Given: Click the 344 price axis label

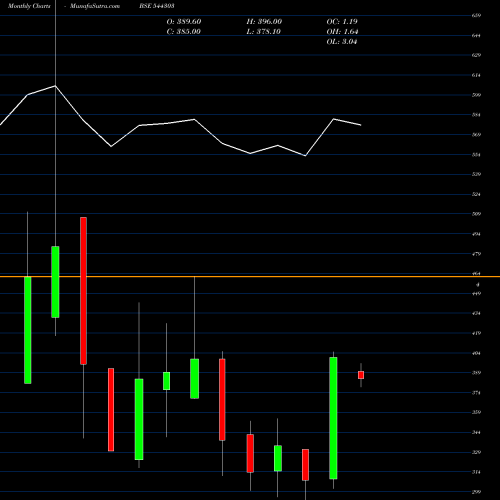Looking at the screenshot, I should 476,433.
